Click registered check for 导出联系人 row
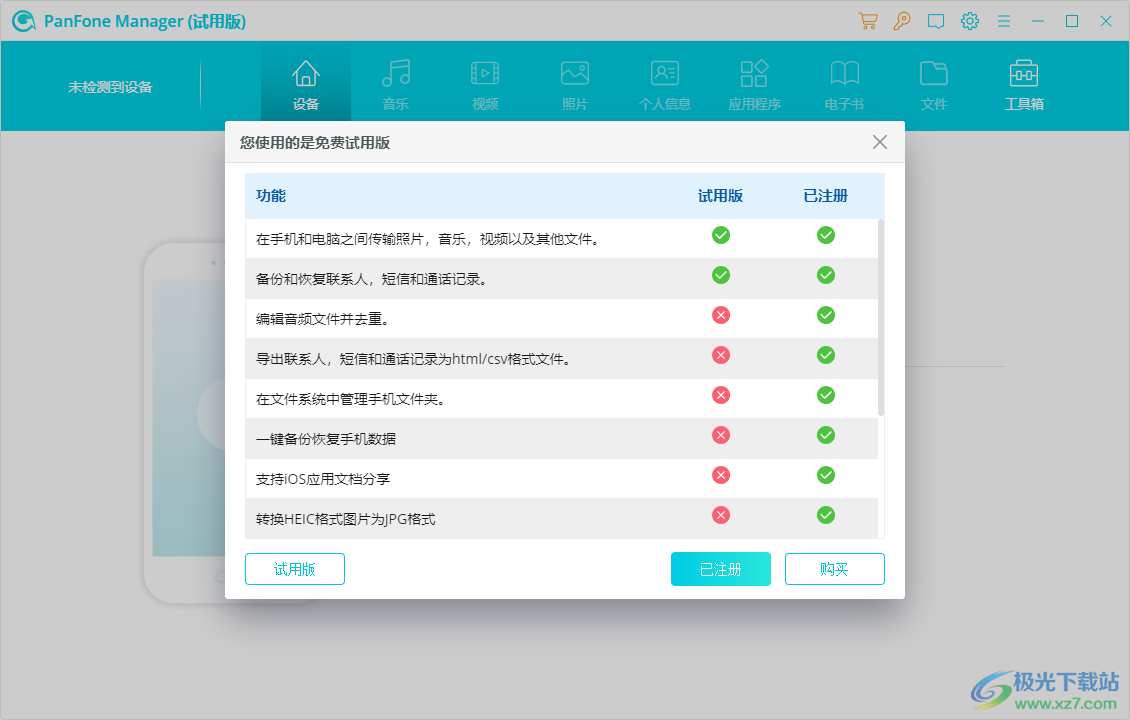This screenshot has width=1130, height=720. point(826,355)
